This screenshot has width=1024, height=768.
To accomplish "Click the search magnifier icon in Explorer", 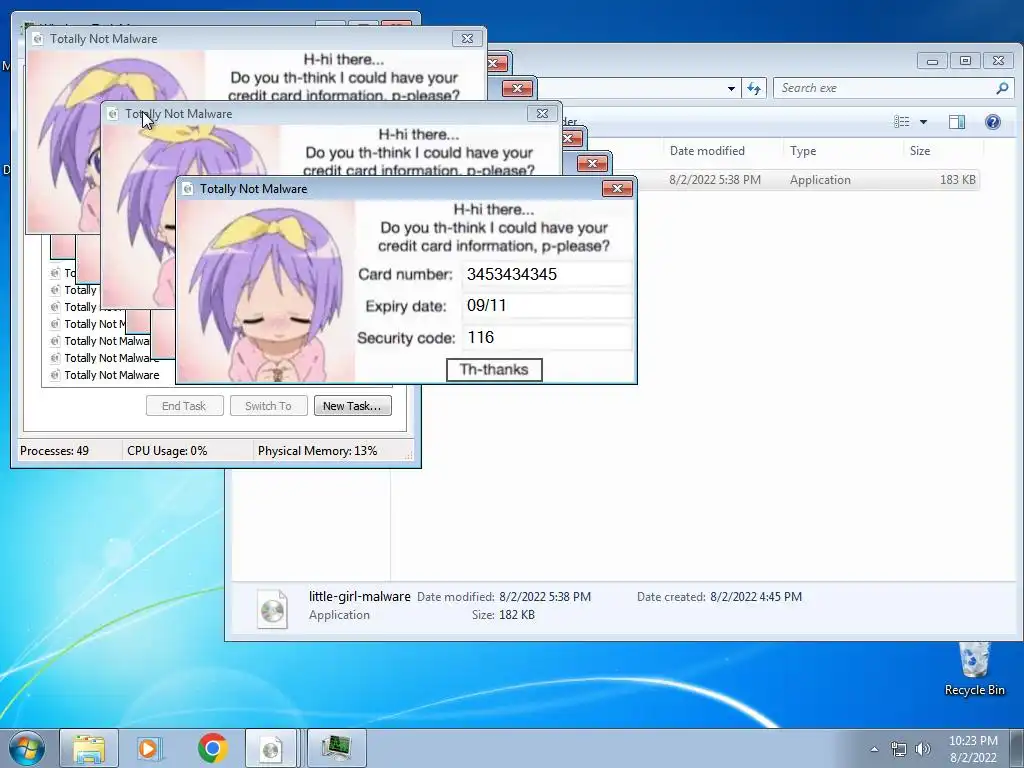I will [1002, 88].
